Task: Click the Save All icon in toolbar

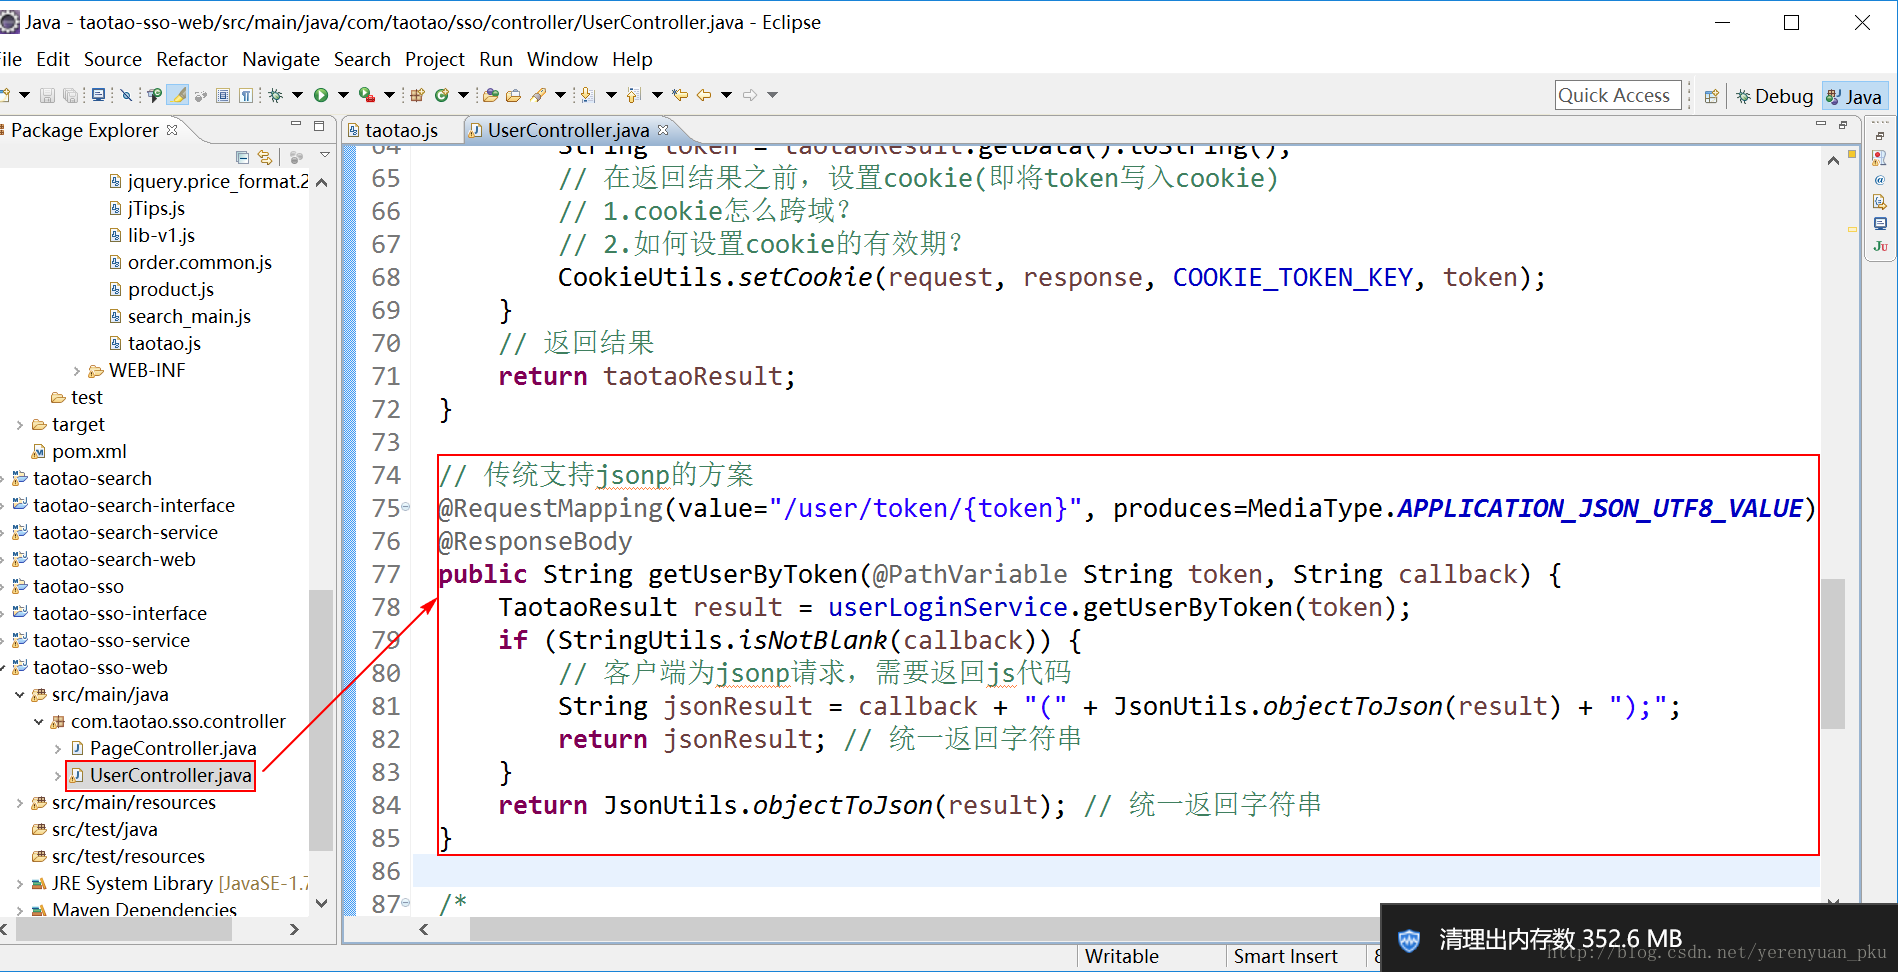Action: tap(70, 95)
